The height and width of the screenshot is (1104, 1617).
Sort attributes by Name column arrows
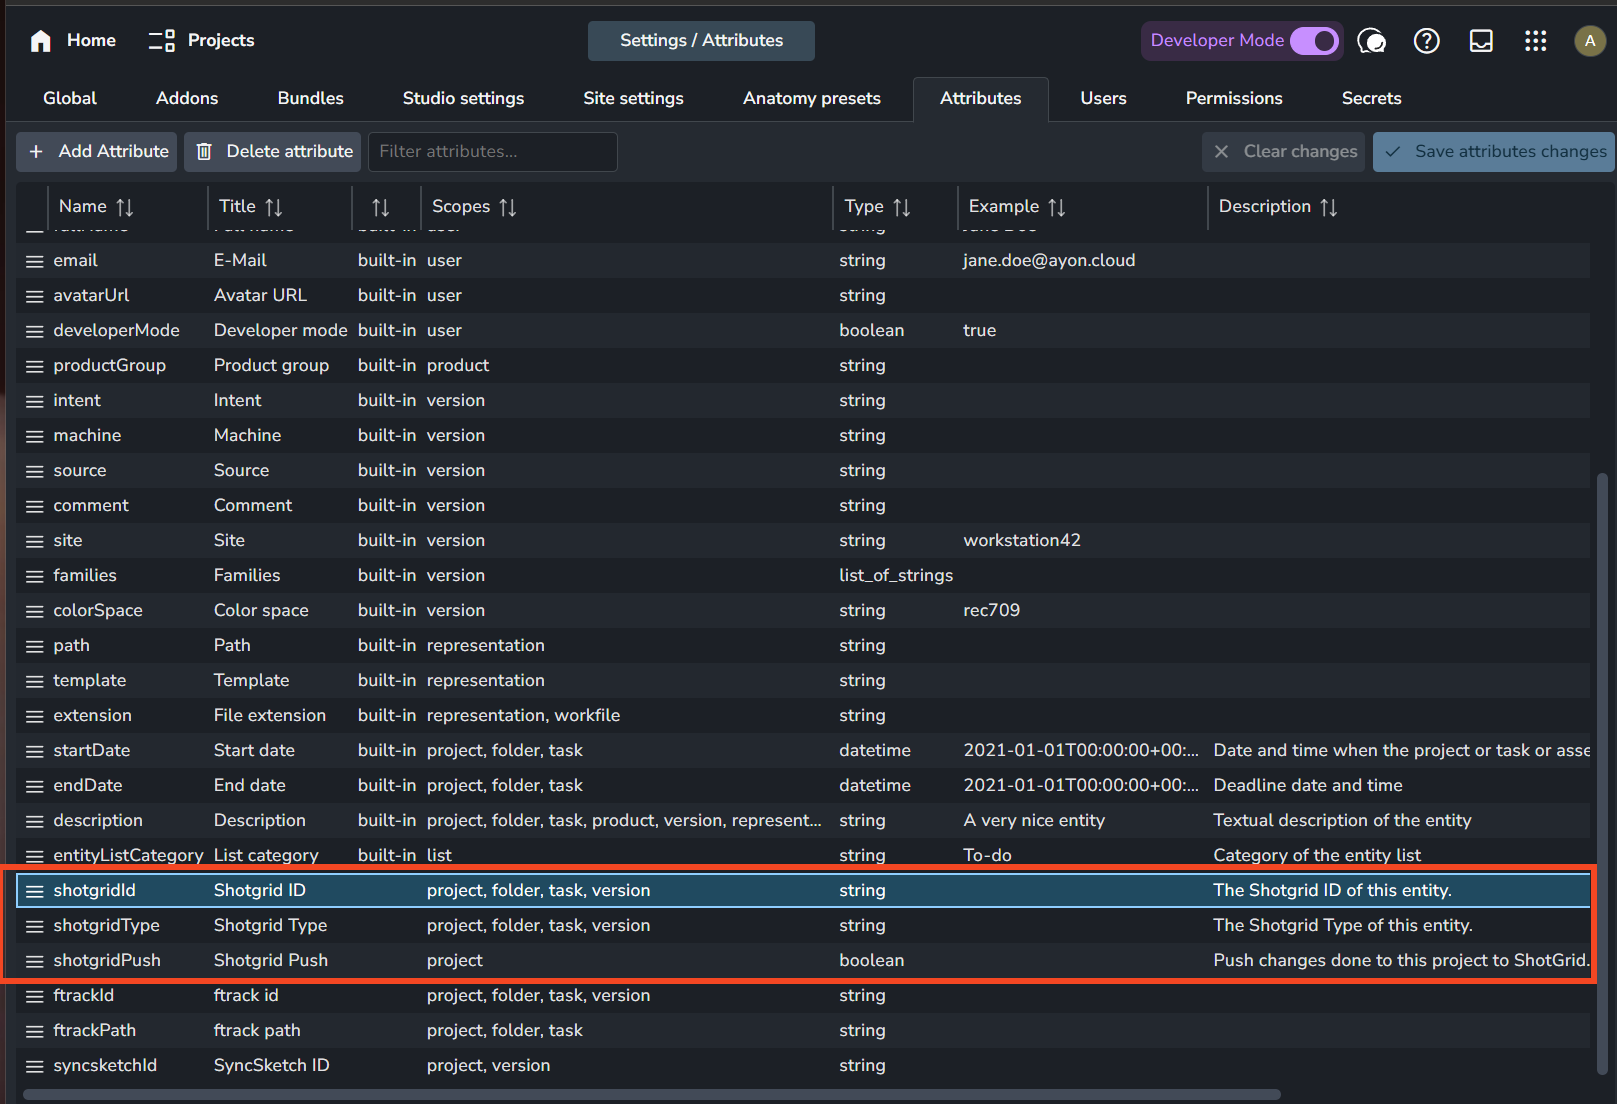(125, 207)
